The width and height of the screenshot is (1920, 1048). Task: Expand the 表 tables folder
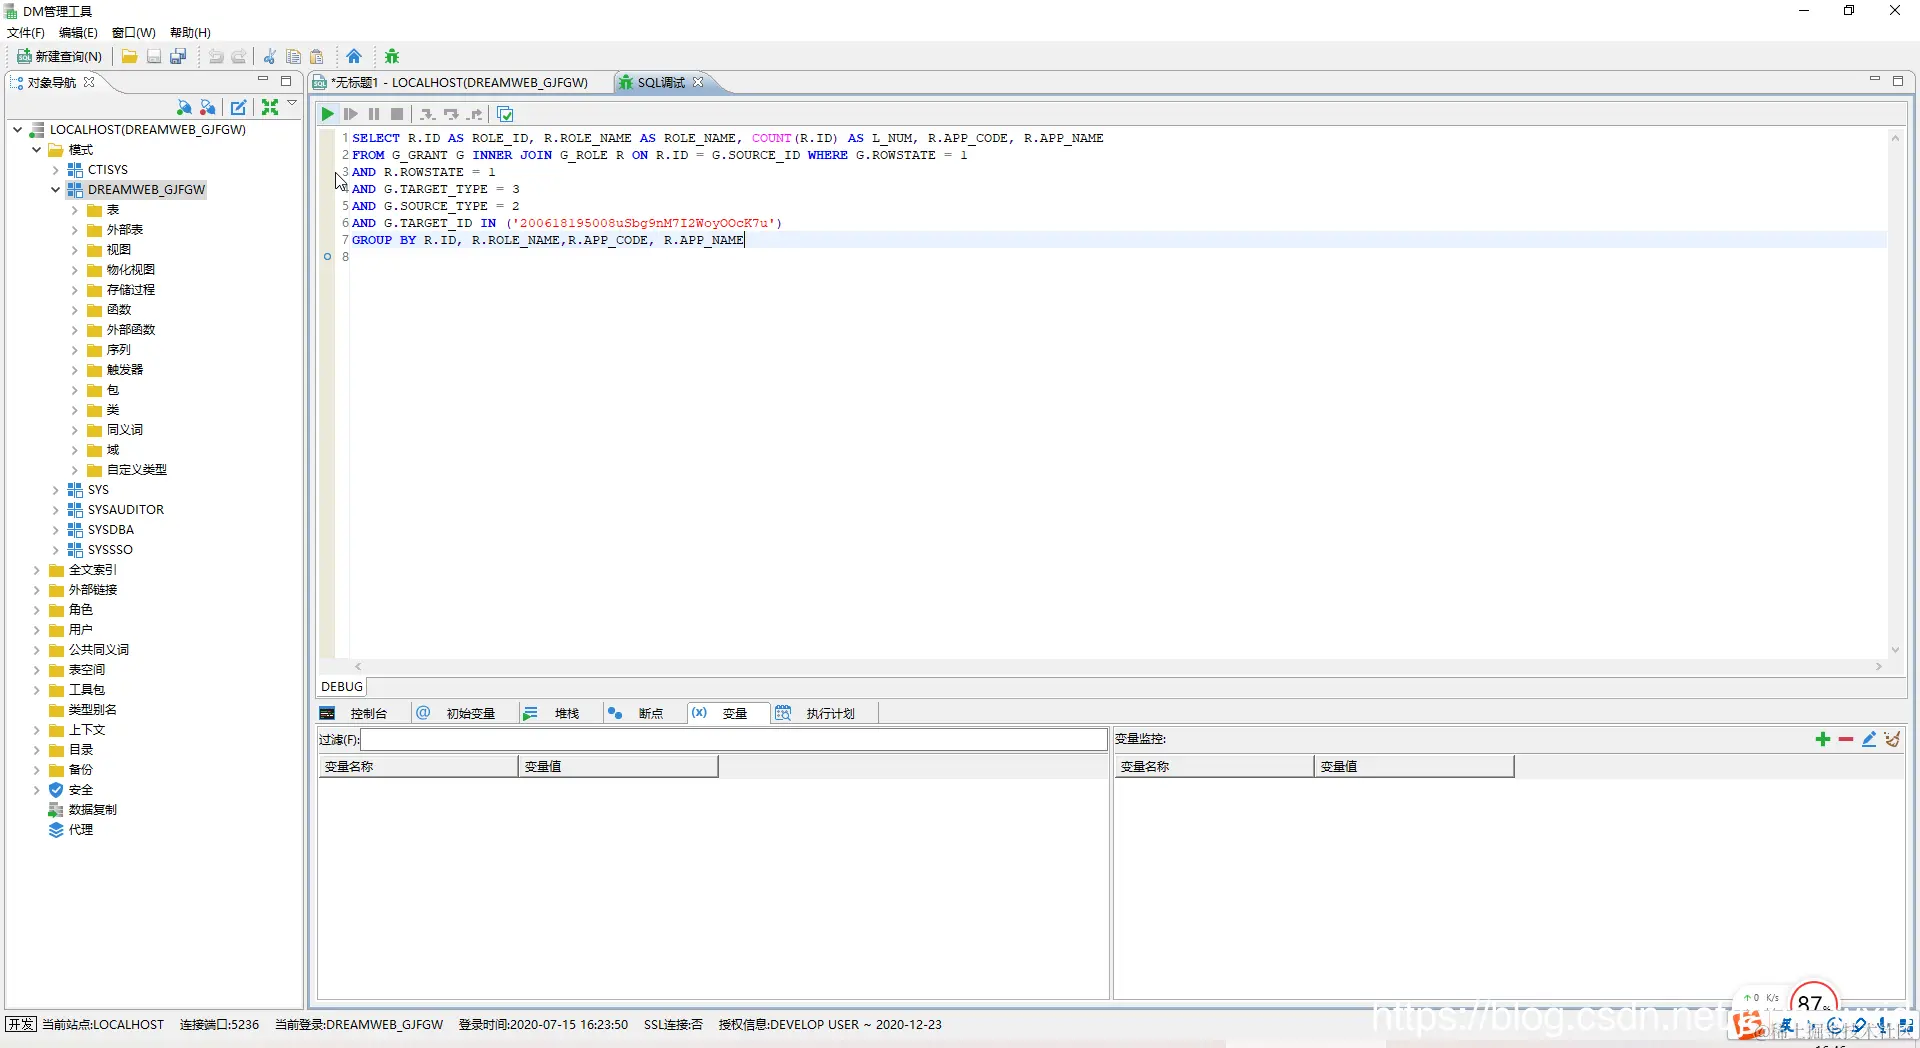(x=75, y=210)
